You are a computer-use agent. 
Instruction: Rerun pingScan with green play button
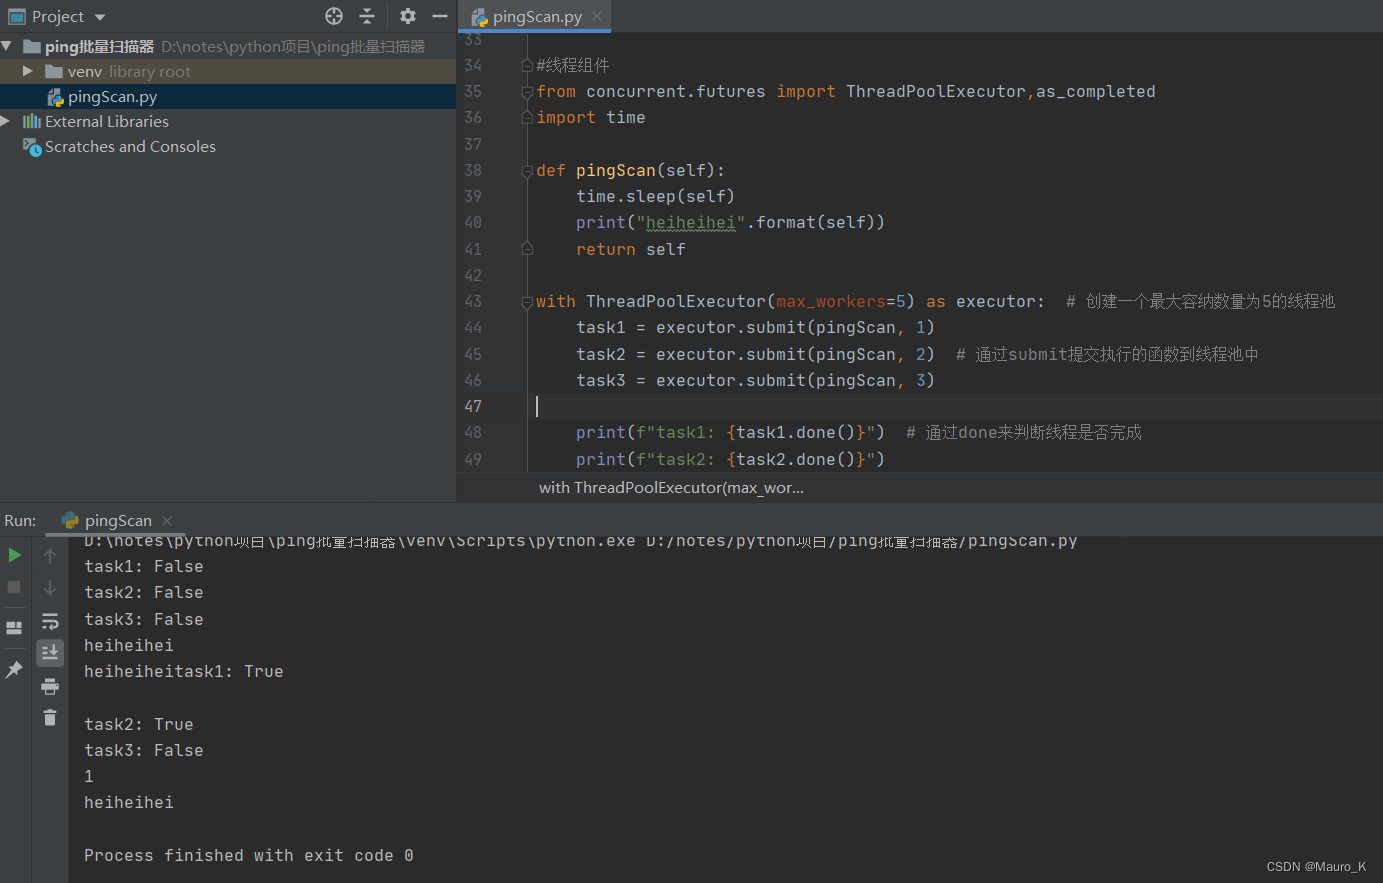[x=15, y=555]
